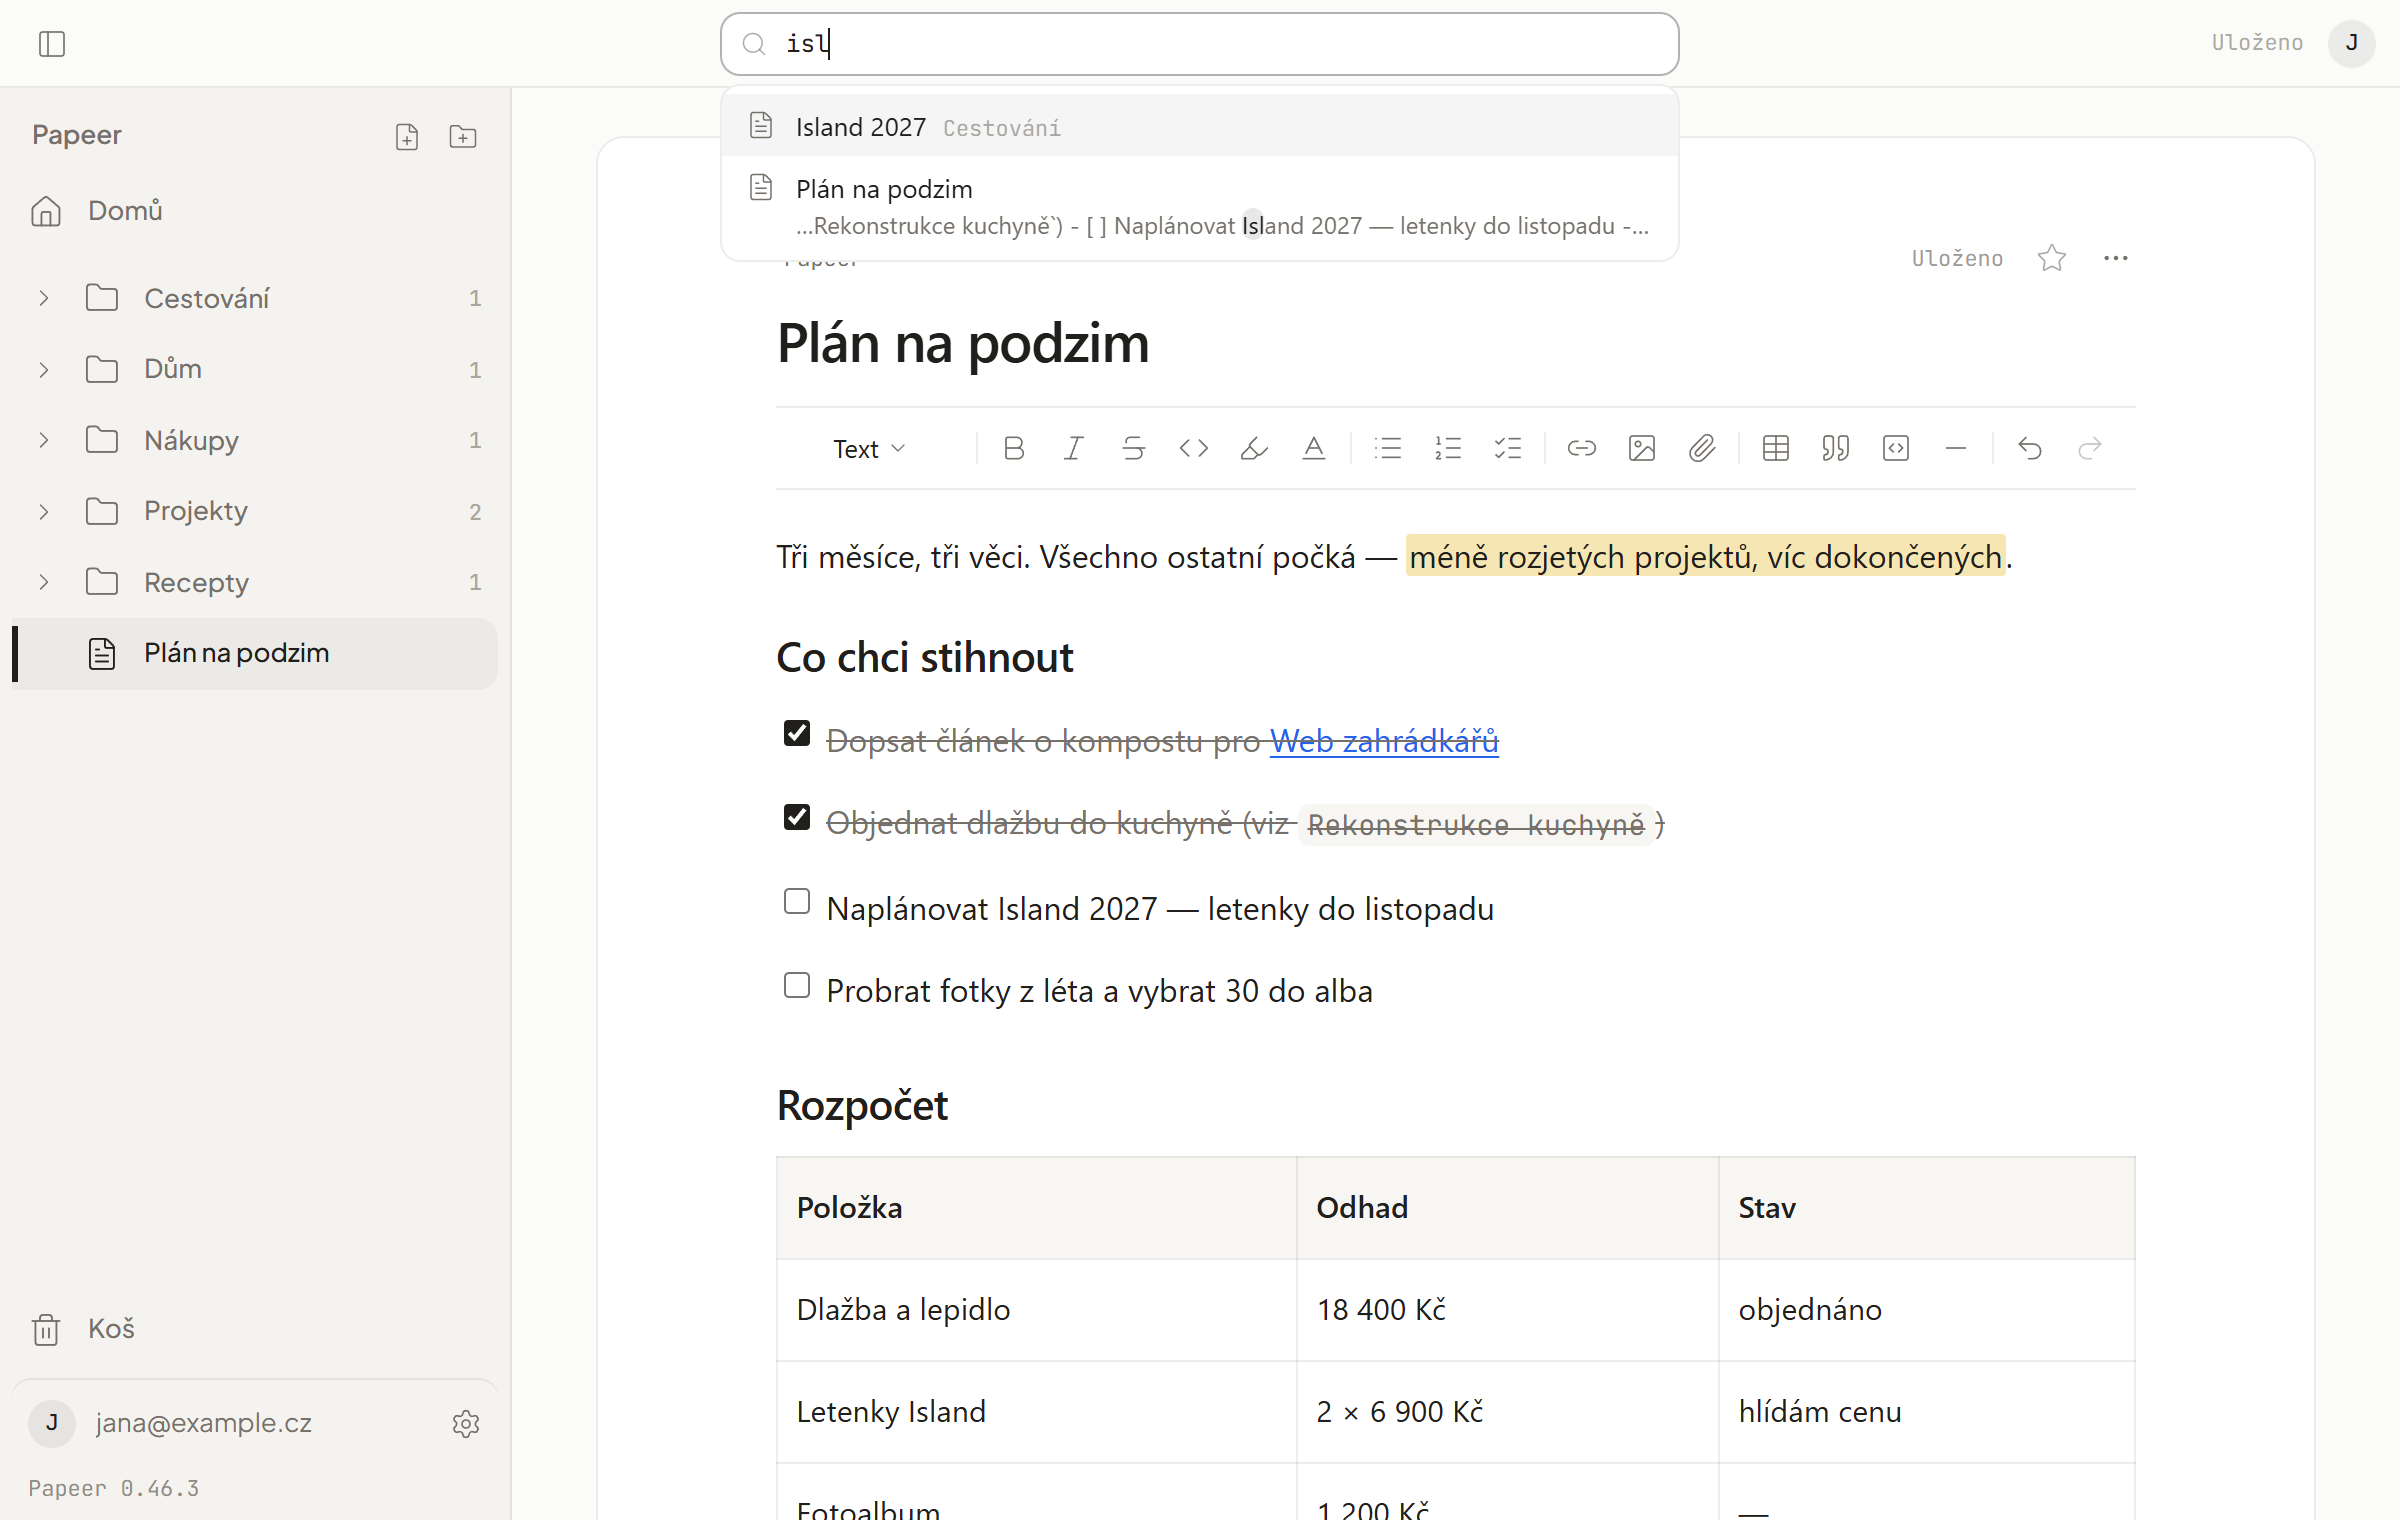Viewport: 2400px width, 1520px height.
Task: Insert a horizontal divider line
Action: click(x=1956, y=449)
